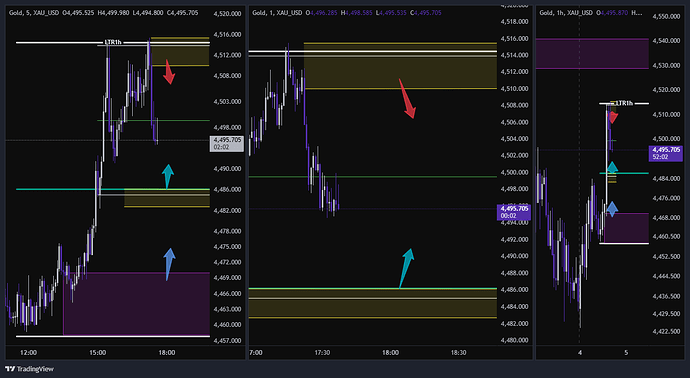Click the purple price label showing countdown 00:02
The image size is (690, 378).
514,212
